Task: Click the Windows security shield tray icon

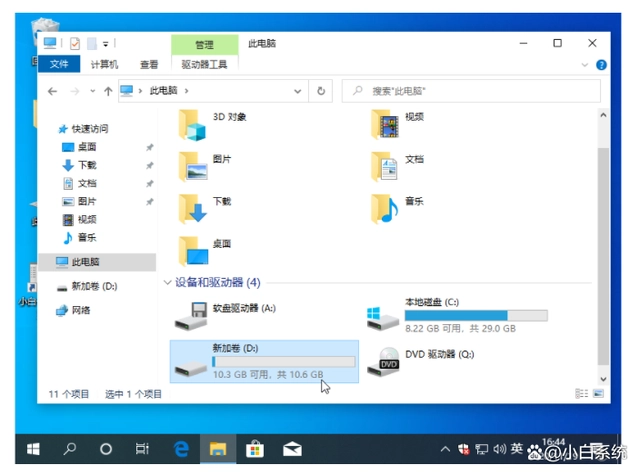Action: pos(464,449)
